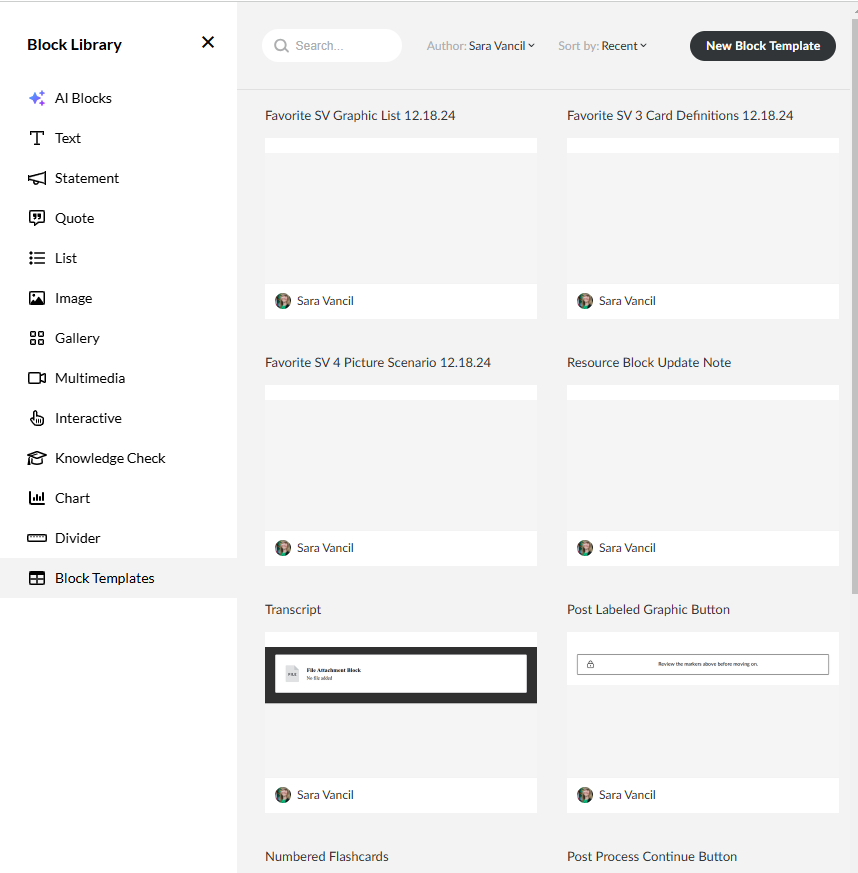Select the Gallery grid icon
The width and height of the screenshot is (858, 873).
pos(37,338)
